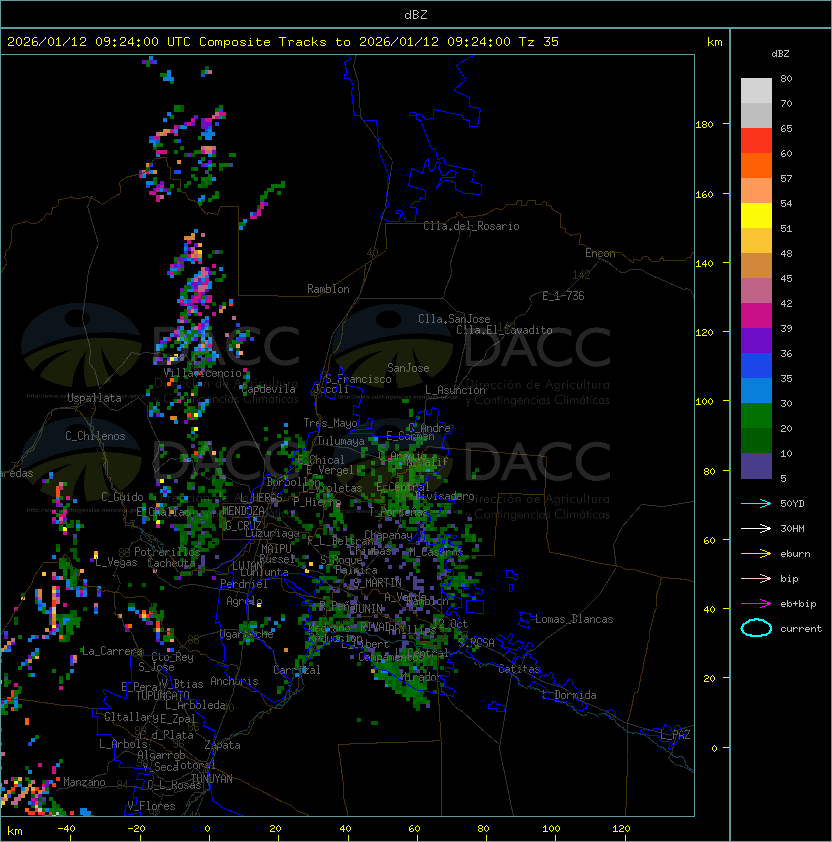Screen dimensions: 832x842
Task: Pick the bright green 30-20 dBZ swatch
Action: coord(756,416)
